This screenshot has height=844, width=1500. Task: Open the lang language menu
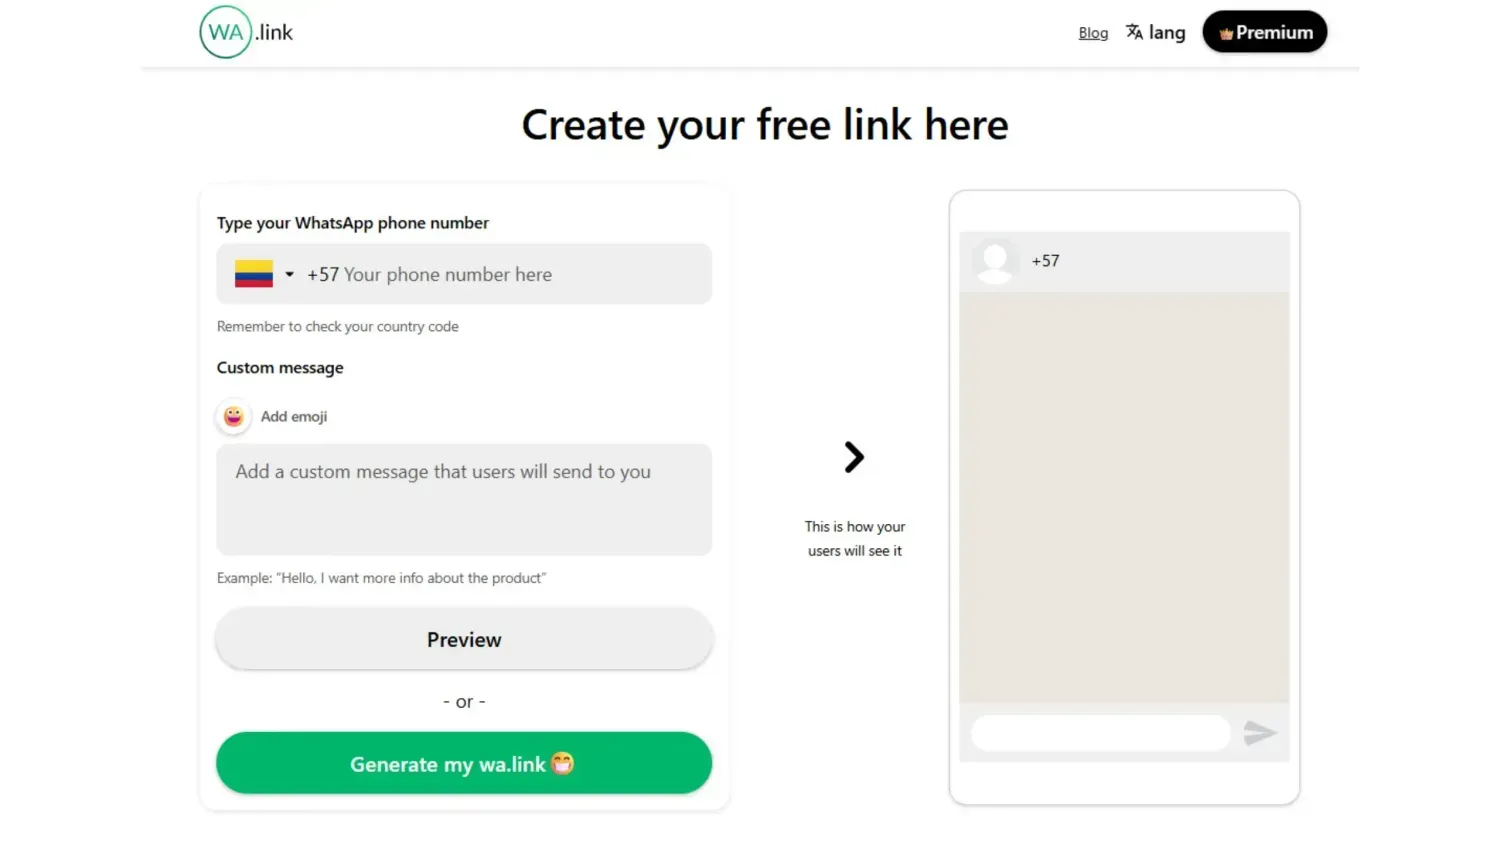[x=1166, y=33]
